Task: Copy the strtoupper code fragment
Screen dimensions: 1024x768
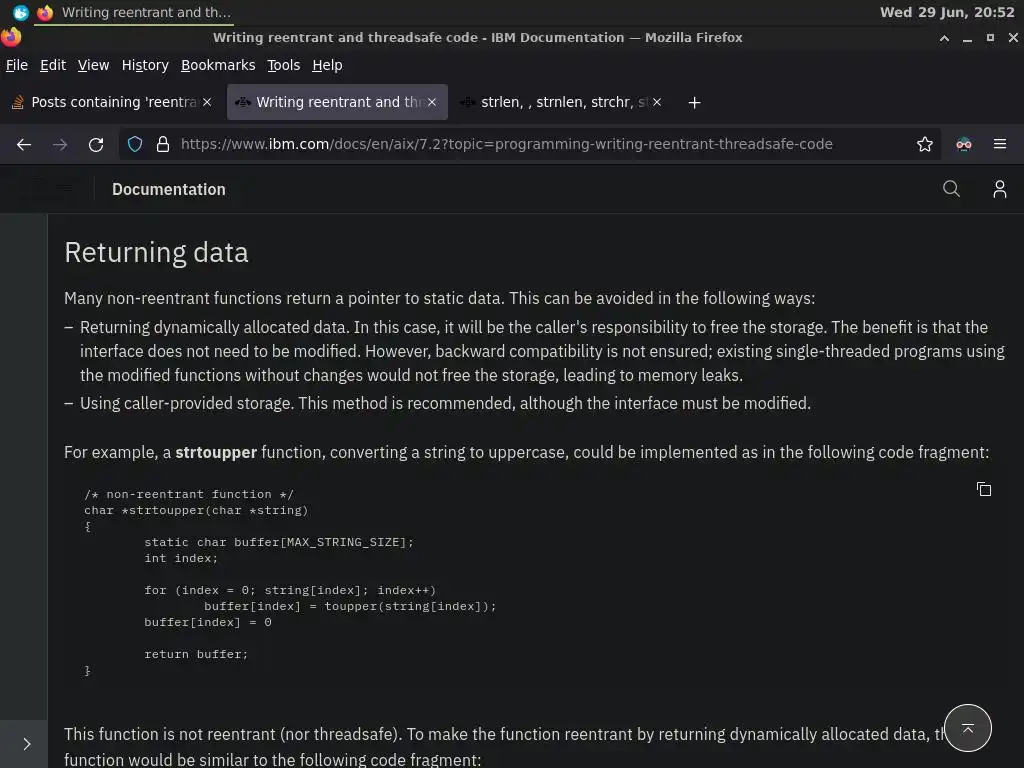Action: click(984, 489)
